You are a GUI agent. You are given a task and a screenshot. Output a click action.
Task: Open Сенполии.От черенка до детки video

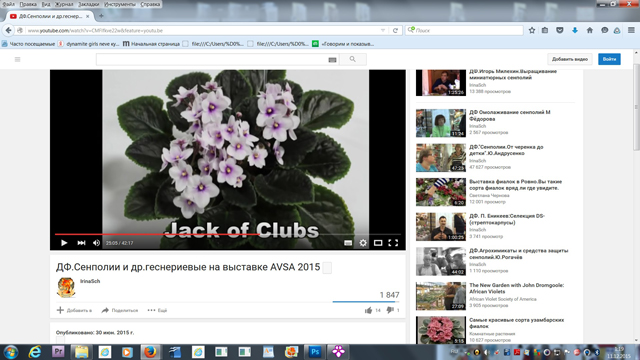coord(506,150)
